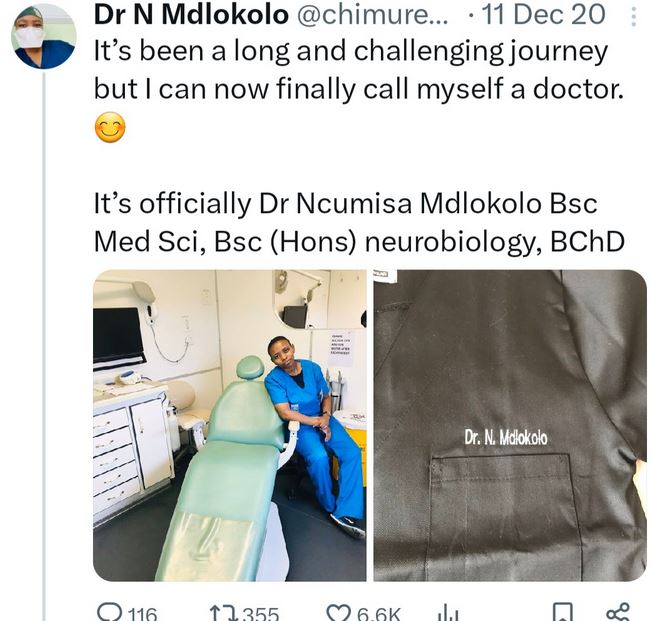Open the profile avatar picture

tap(43, 35)
